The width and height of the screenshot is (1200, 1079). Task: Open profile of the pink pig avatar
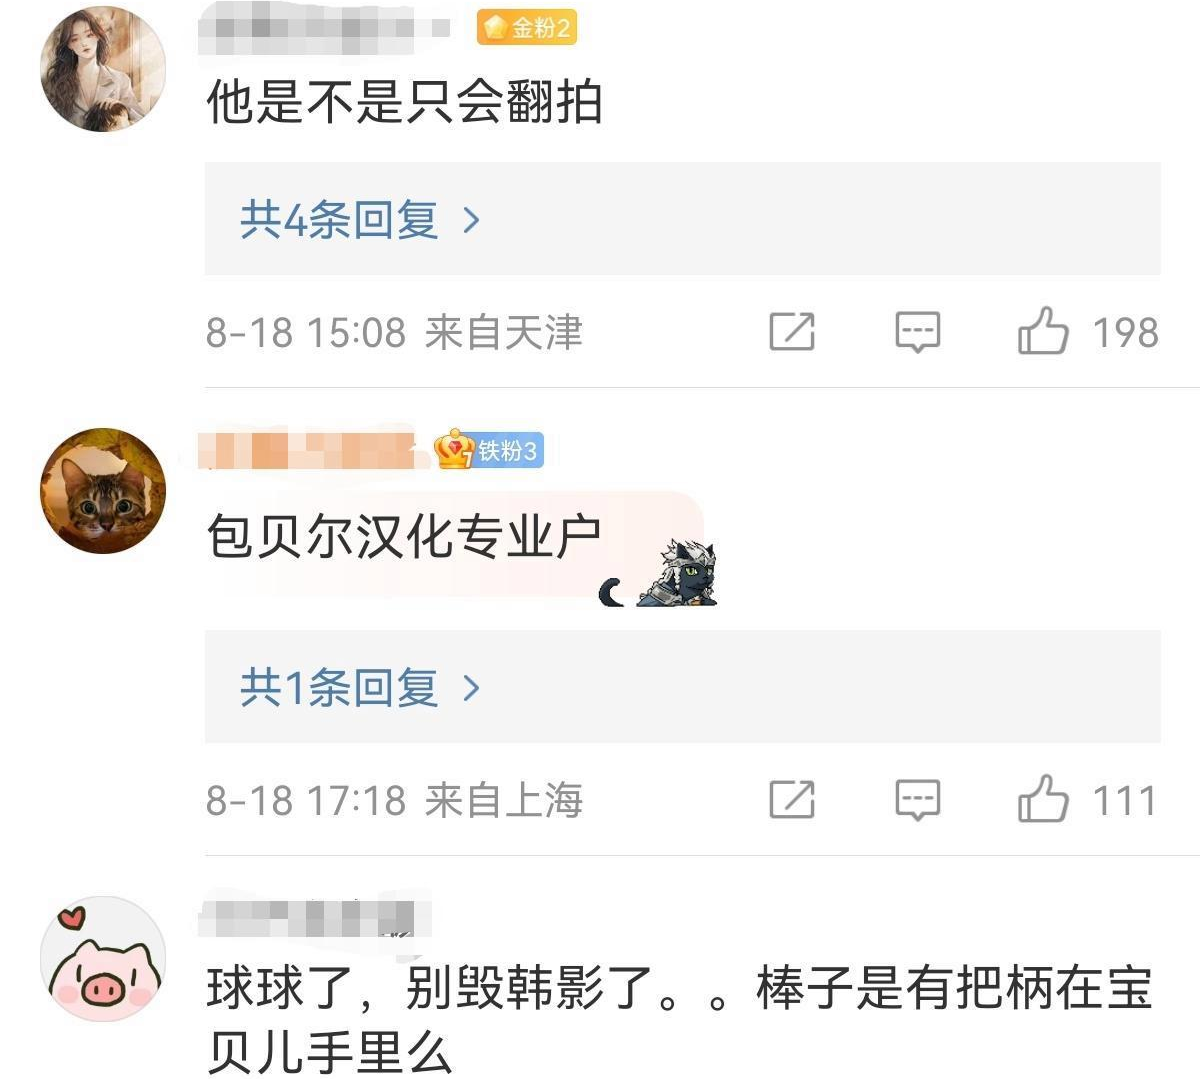click(102, 959)
